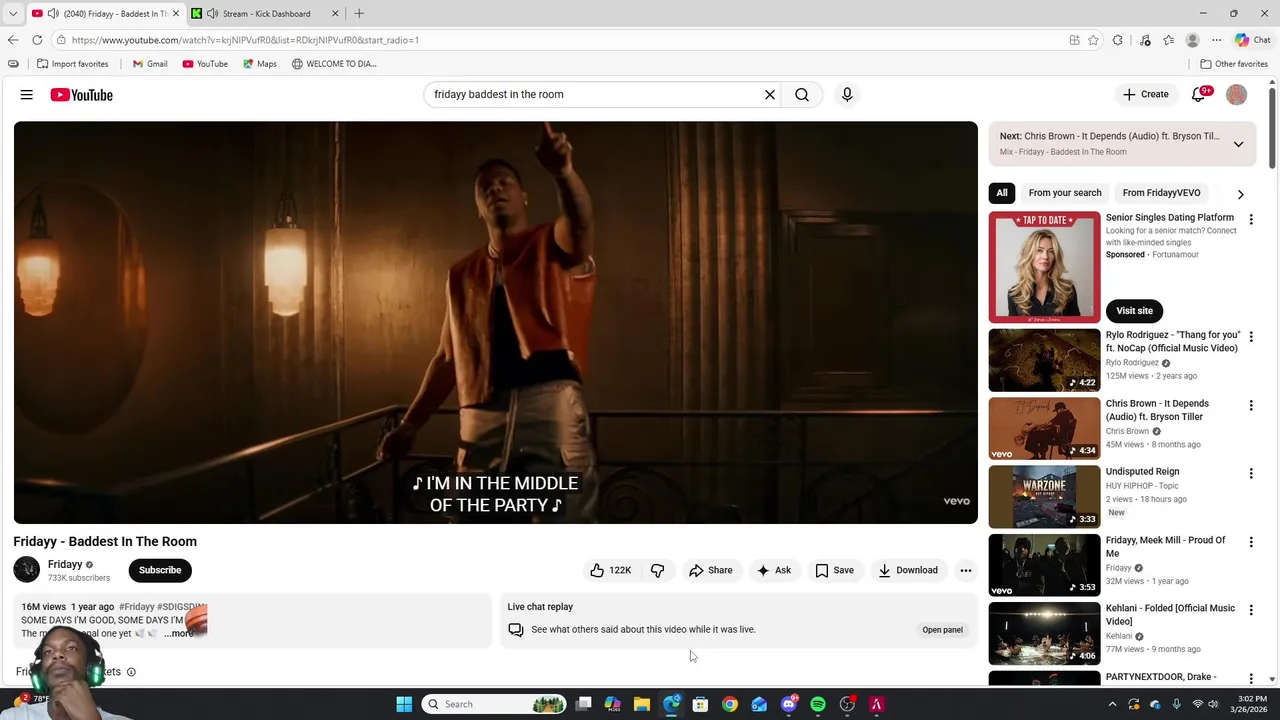Open options for Chris Brown It Depends

(x=1251, y=405)
